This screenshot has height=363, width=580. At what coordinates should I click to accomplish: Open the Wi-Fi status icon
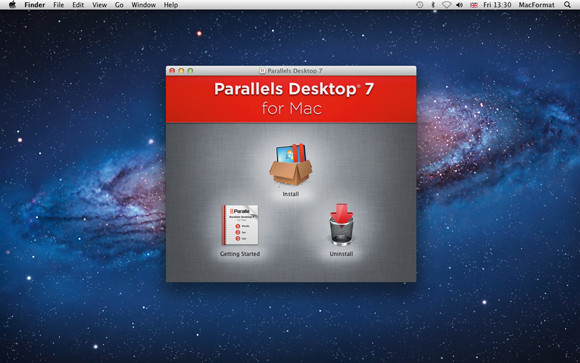[x=446, y=5]
